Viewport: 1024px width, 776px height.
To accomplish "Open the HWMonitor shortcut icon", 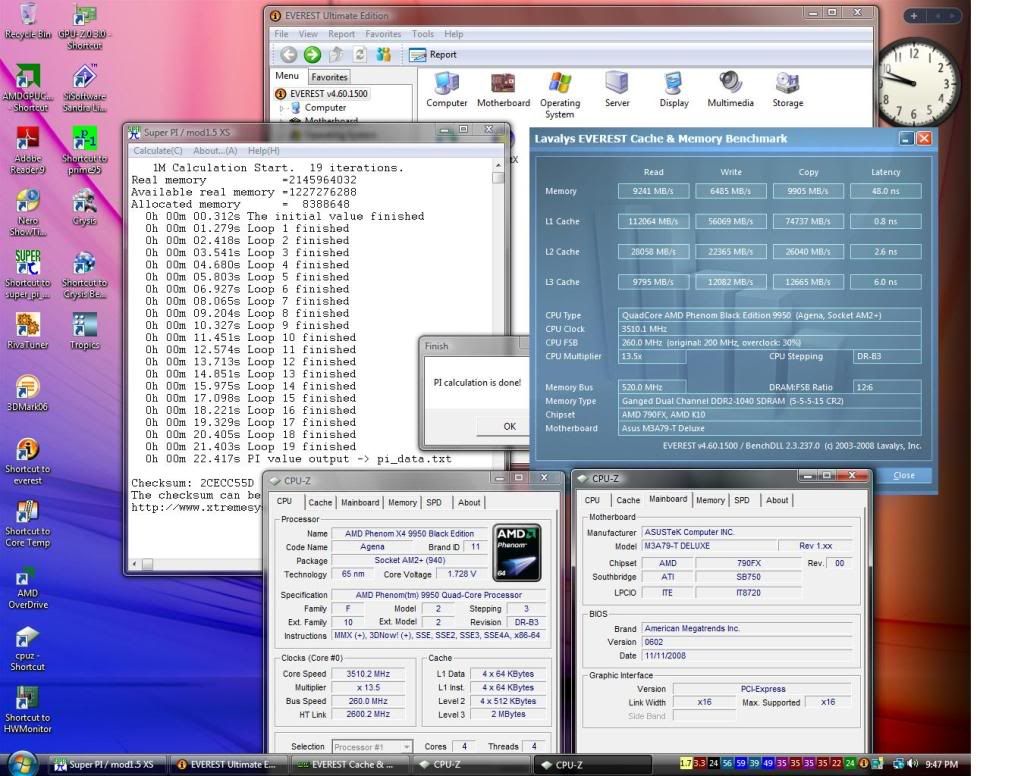I will click(27, 710).
